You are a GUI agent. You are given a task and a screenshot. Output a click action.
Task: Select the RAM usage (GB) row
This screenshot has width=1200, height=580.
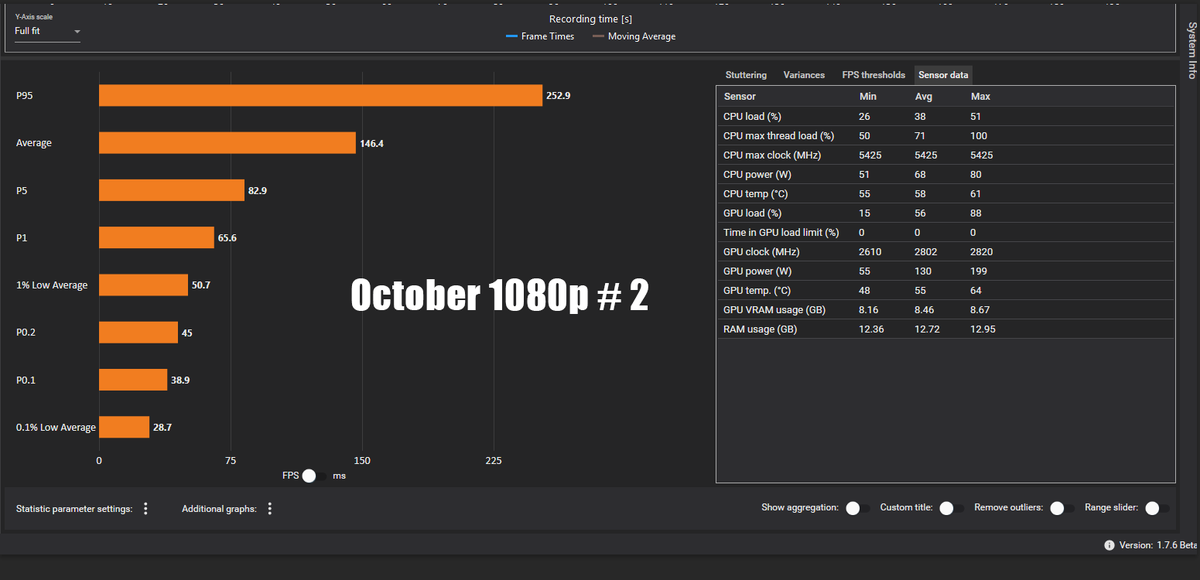click(945, 328)
